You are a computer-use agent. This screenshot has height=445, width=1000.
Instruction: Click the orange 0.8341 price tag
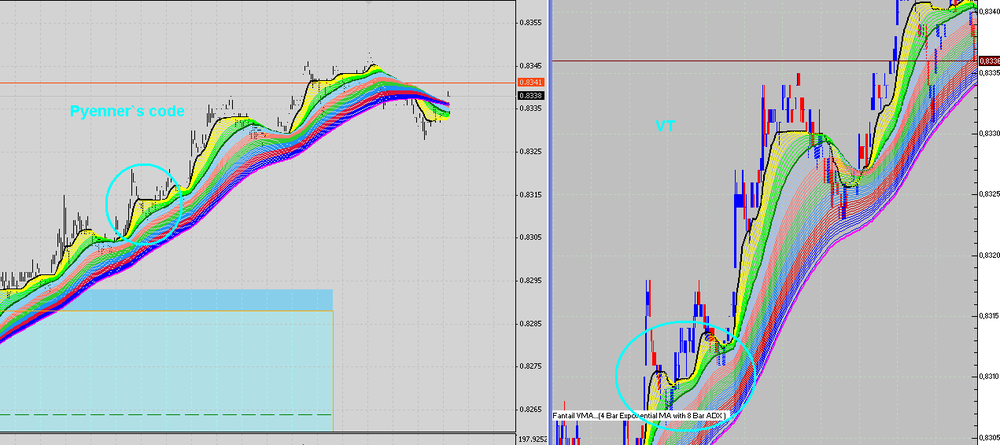pyautogui.click(x=531, y=82)
